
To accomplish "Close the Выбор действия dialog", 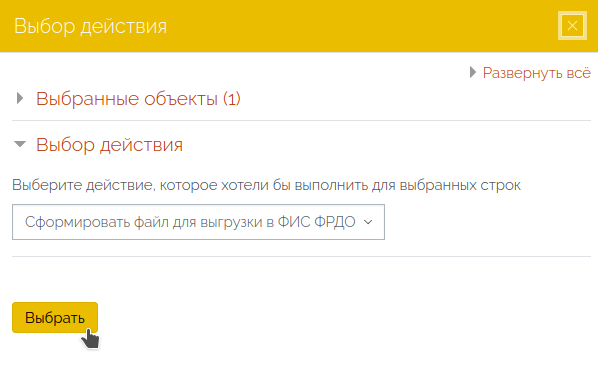I will (x=572, y=26).
